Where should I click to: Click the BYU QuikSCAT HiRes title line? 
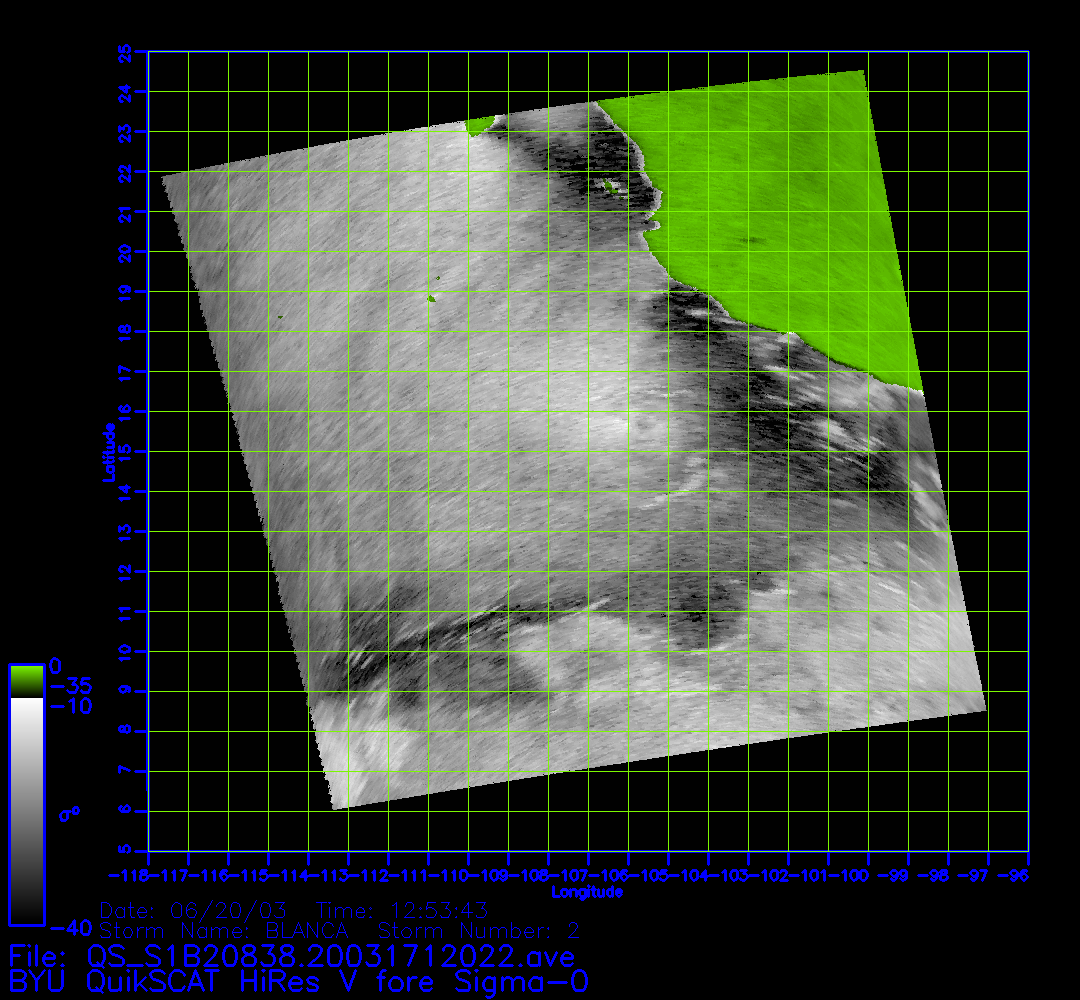[x=298, y=981]
